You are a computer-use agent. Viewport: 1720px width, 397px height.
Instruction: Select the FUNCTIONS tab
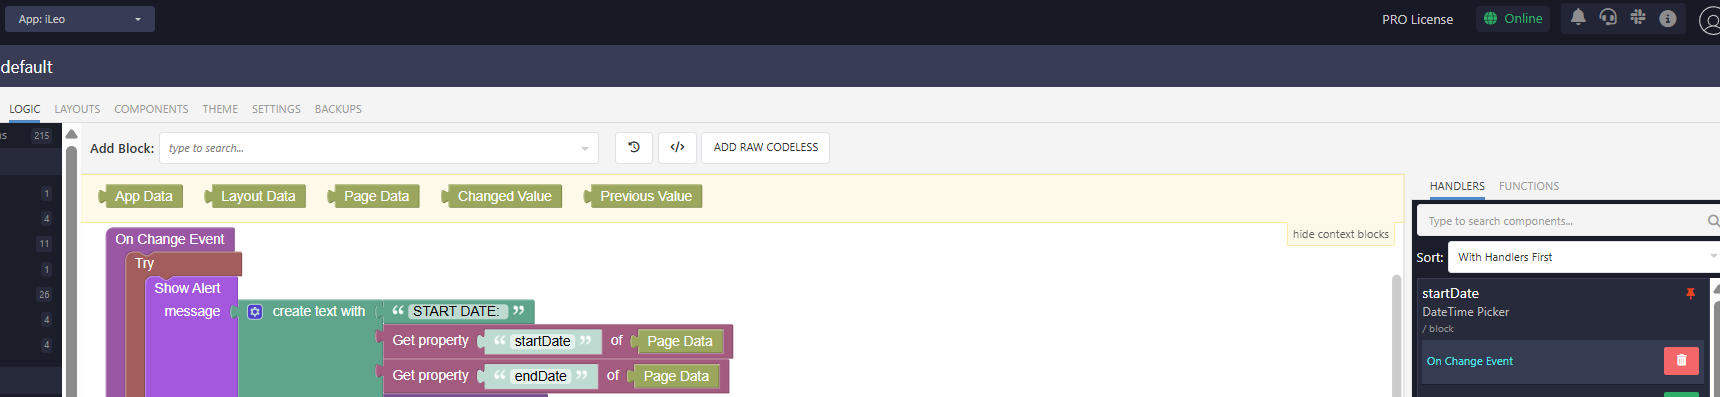pos(1529,186)
